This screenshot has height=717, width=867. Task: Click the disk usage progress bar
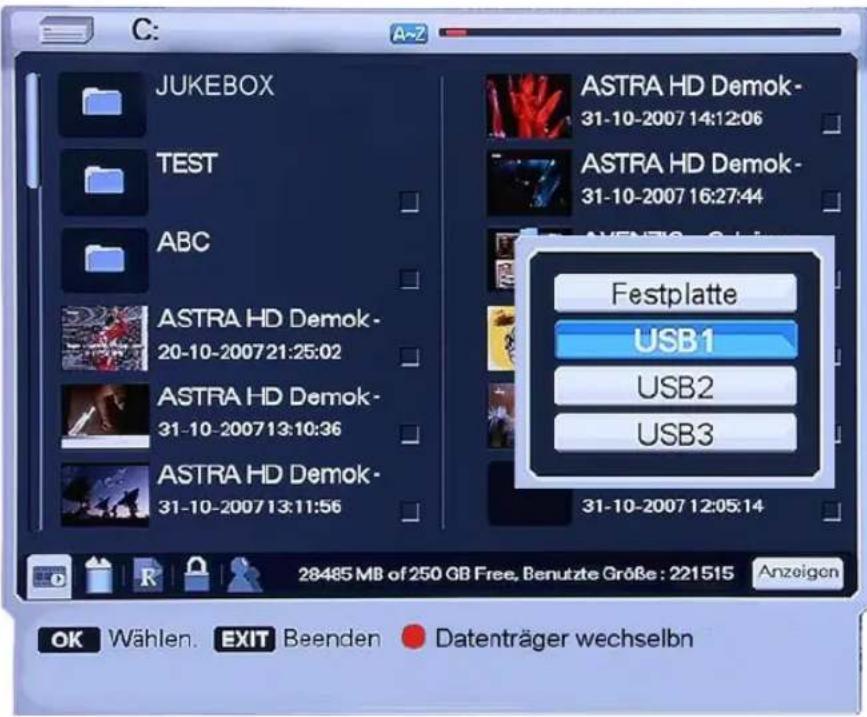click(640, 33)
